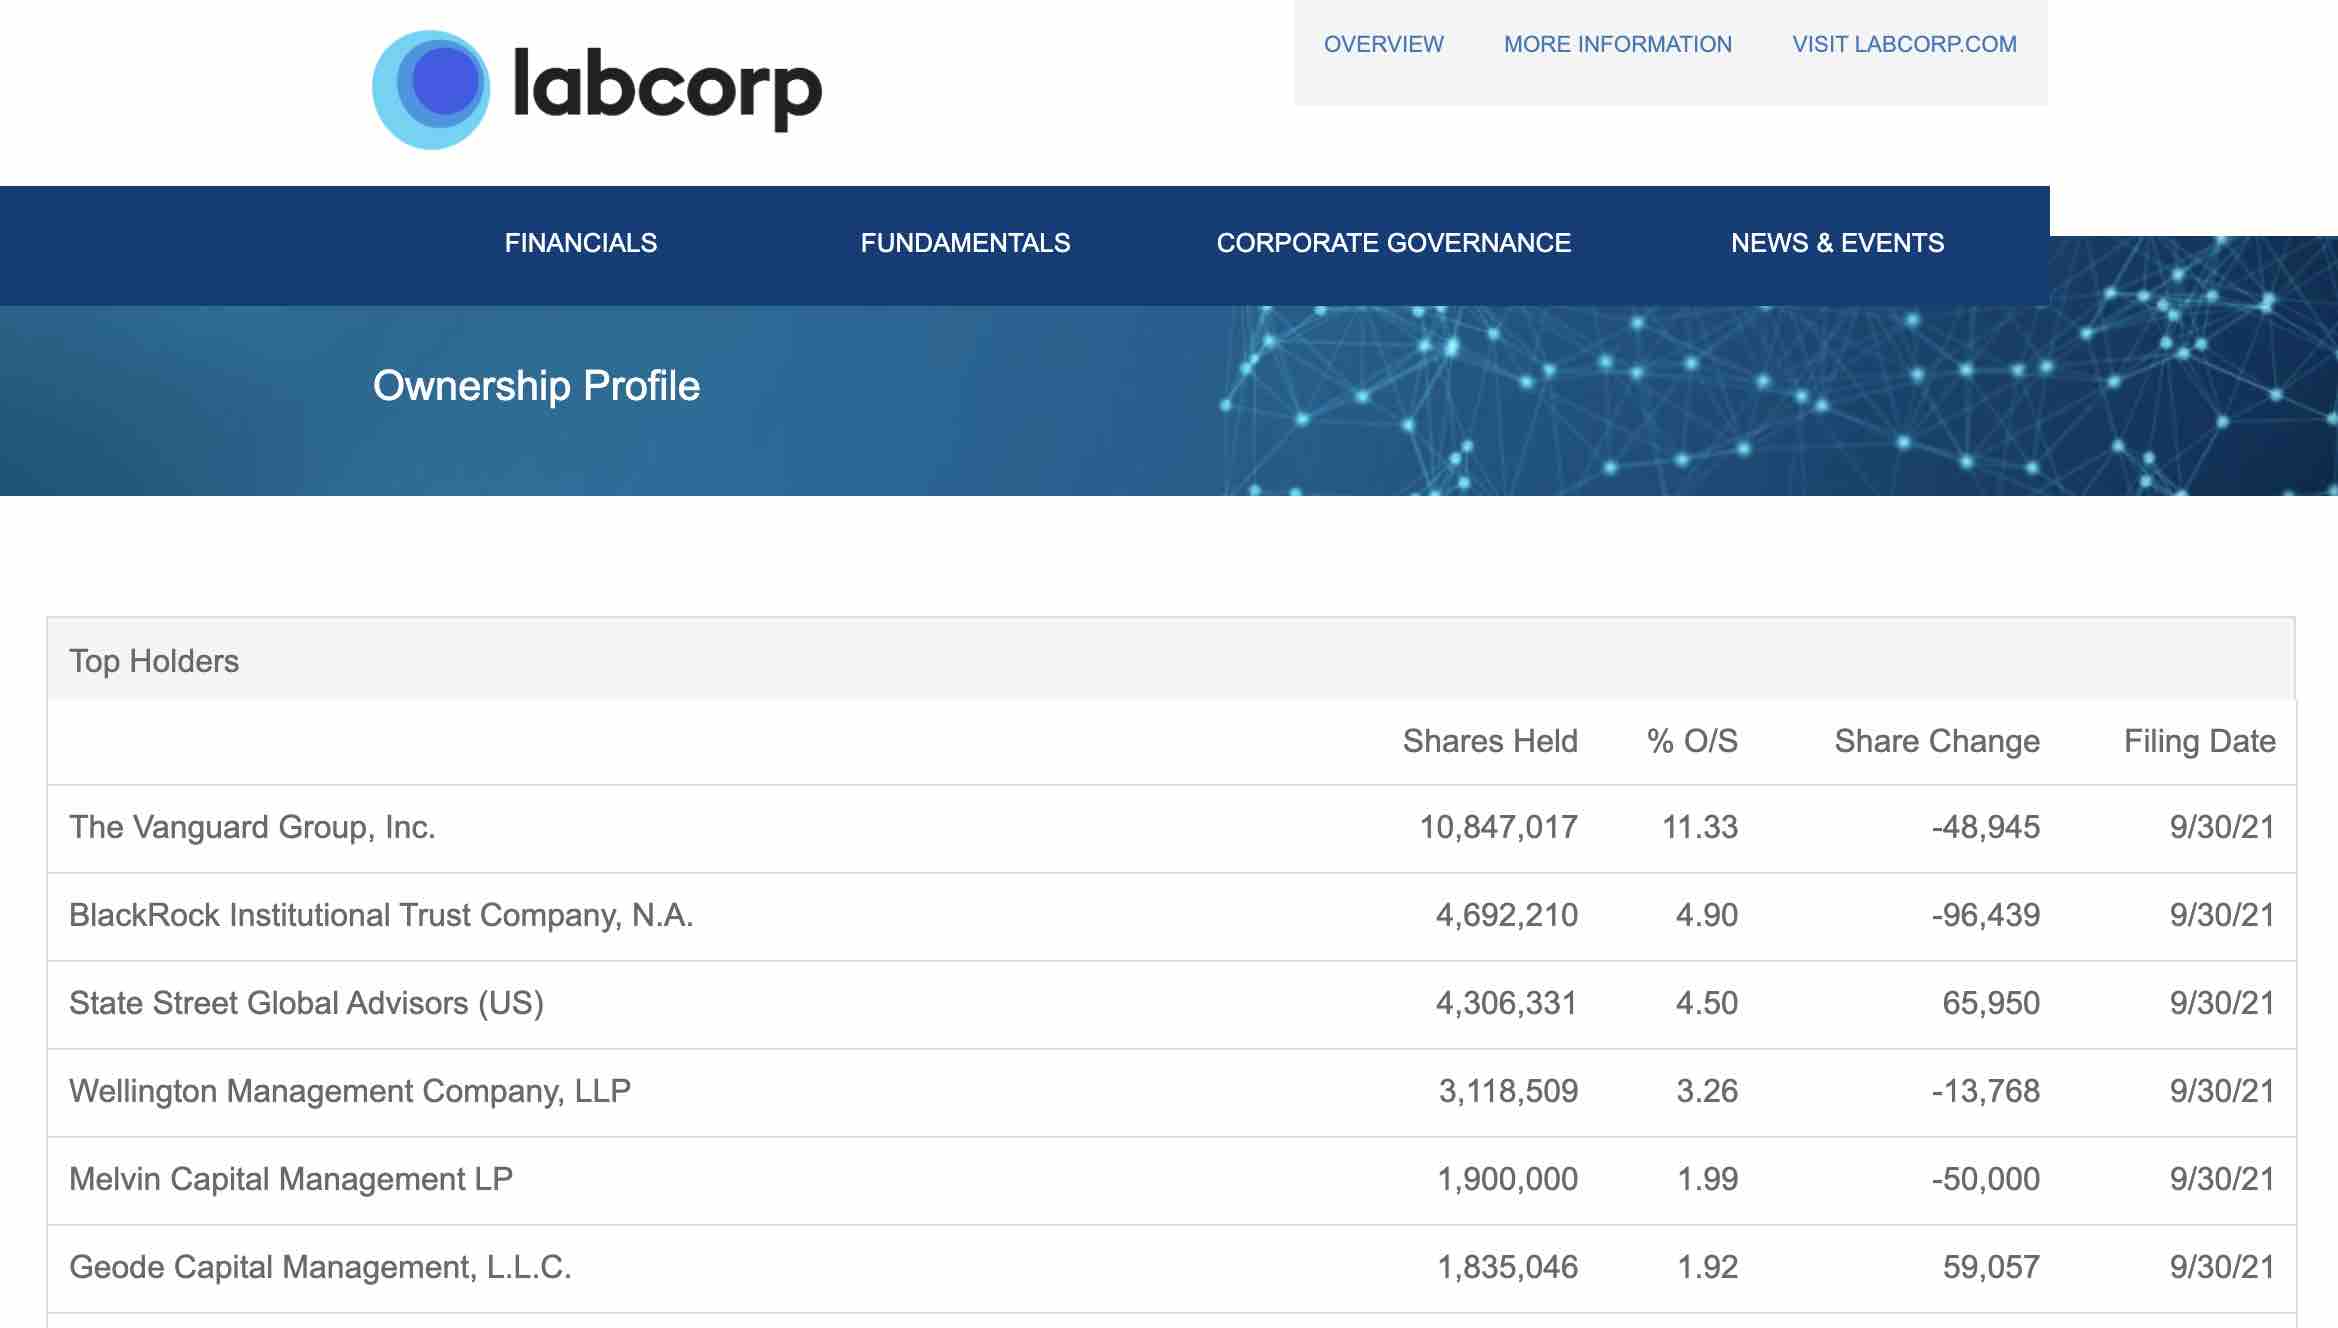Click Geode percentage 1.92
Image resolution: width=2338 pixels, height=1328 pixels.
pos(1707,1267)
